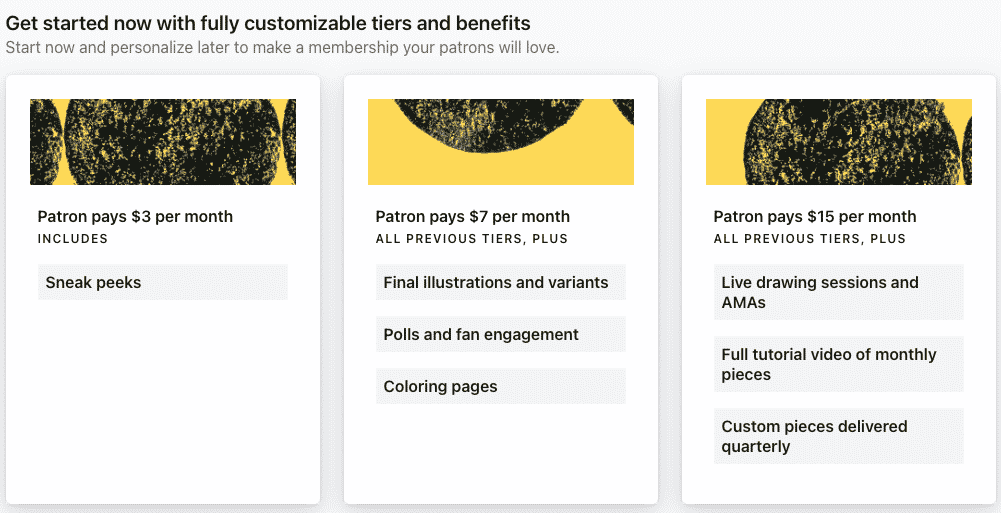This screenshot has height=513, width=1001.
Task: Select the Sneak peeks benefit
Action: 163,283
